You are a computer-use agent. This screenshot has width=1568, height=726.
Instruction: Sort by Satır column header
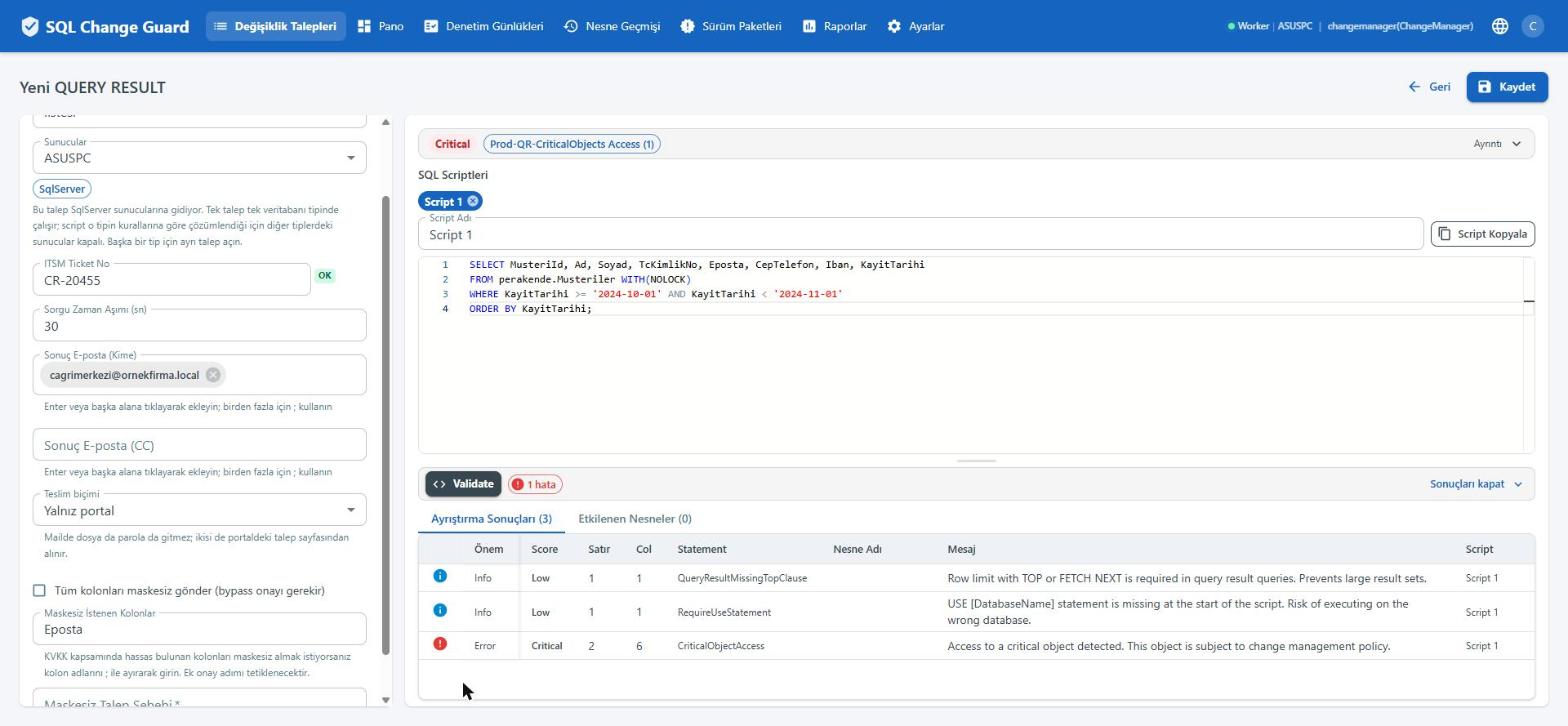coord(599,549)
